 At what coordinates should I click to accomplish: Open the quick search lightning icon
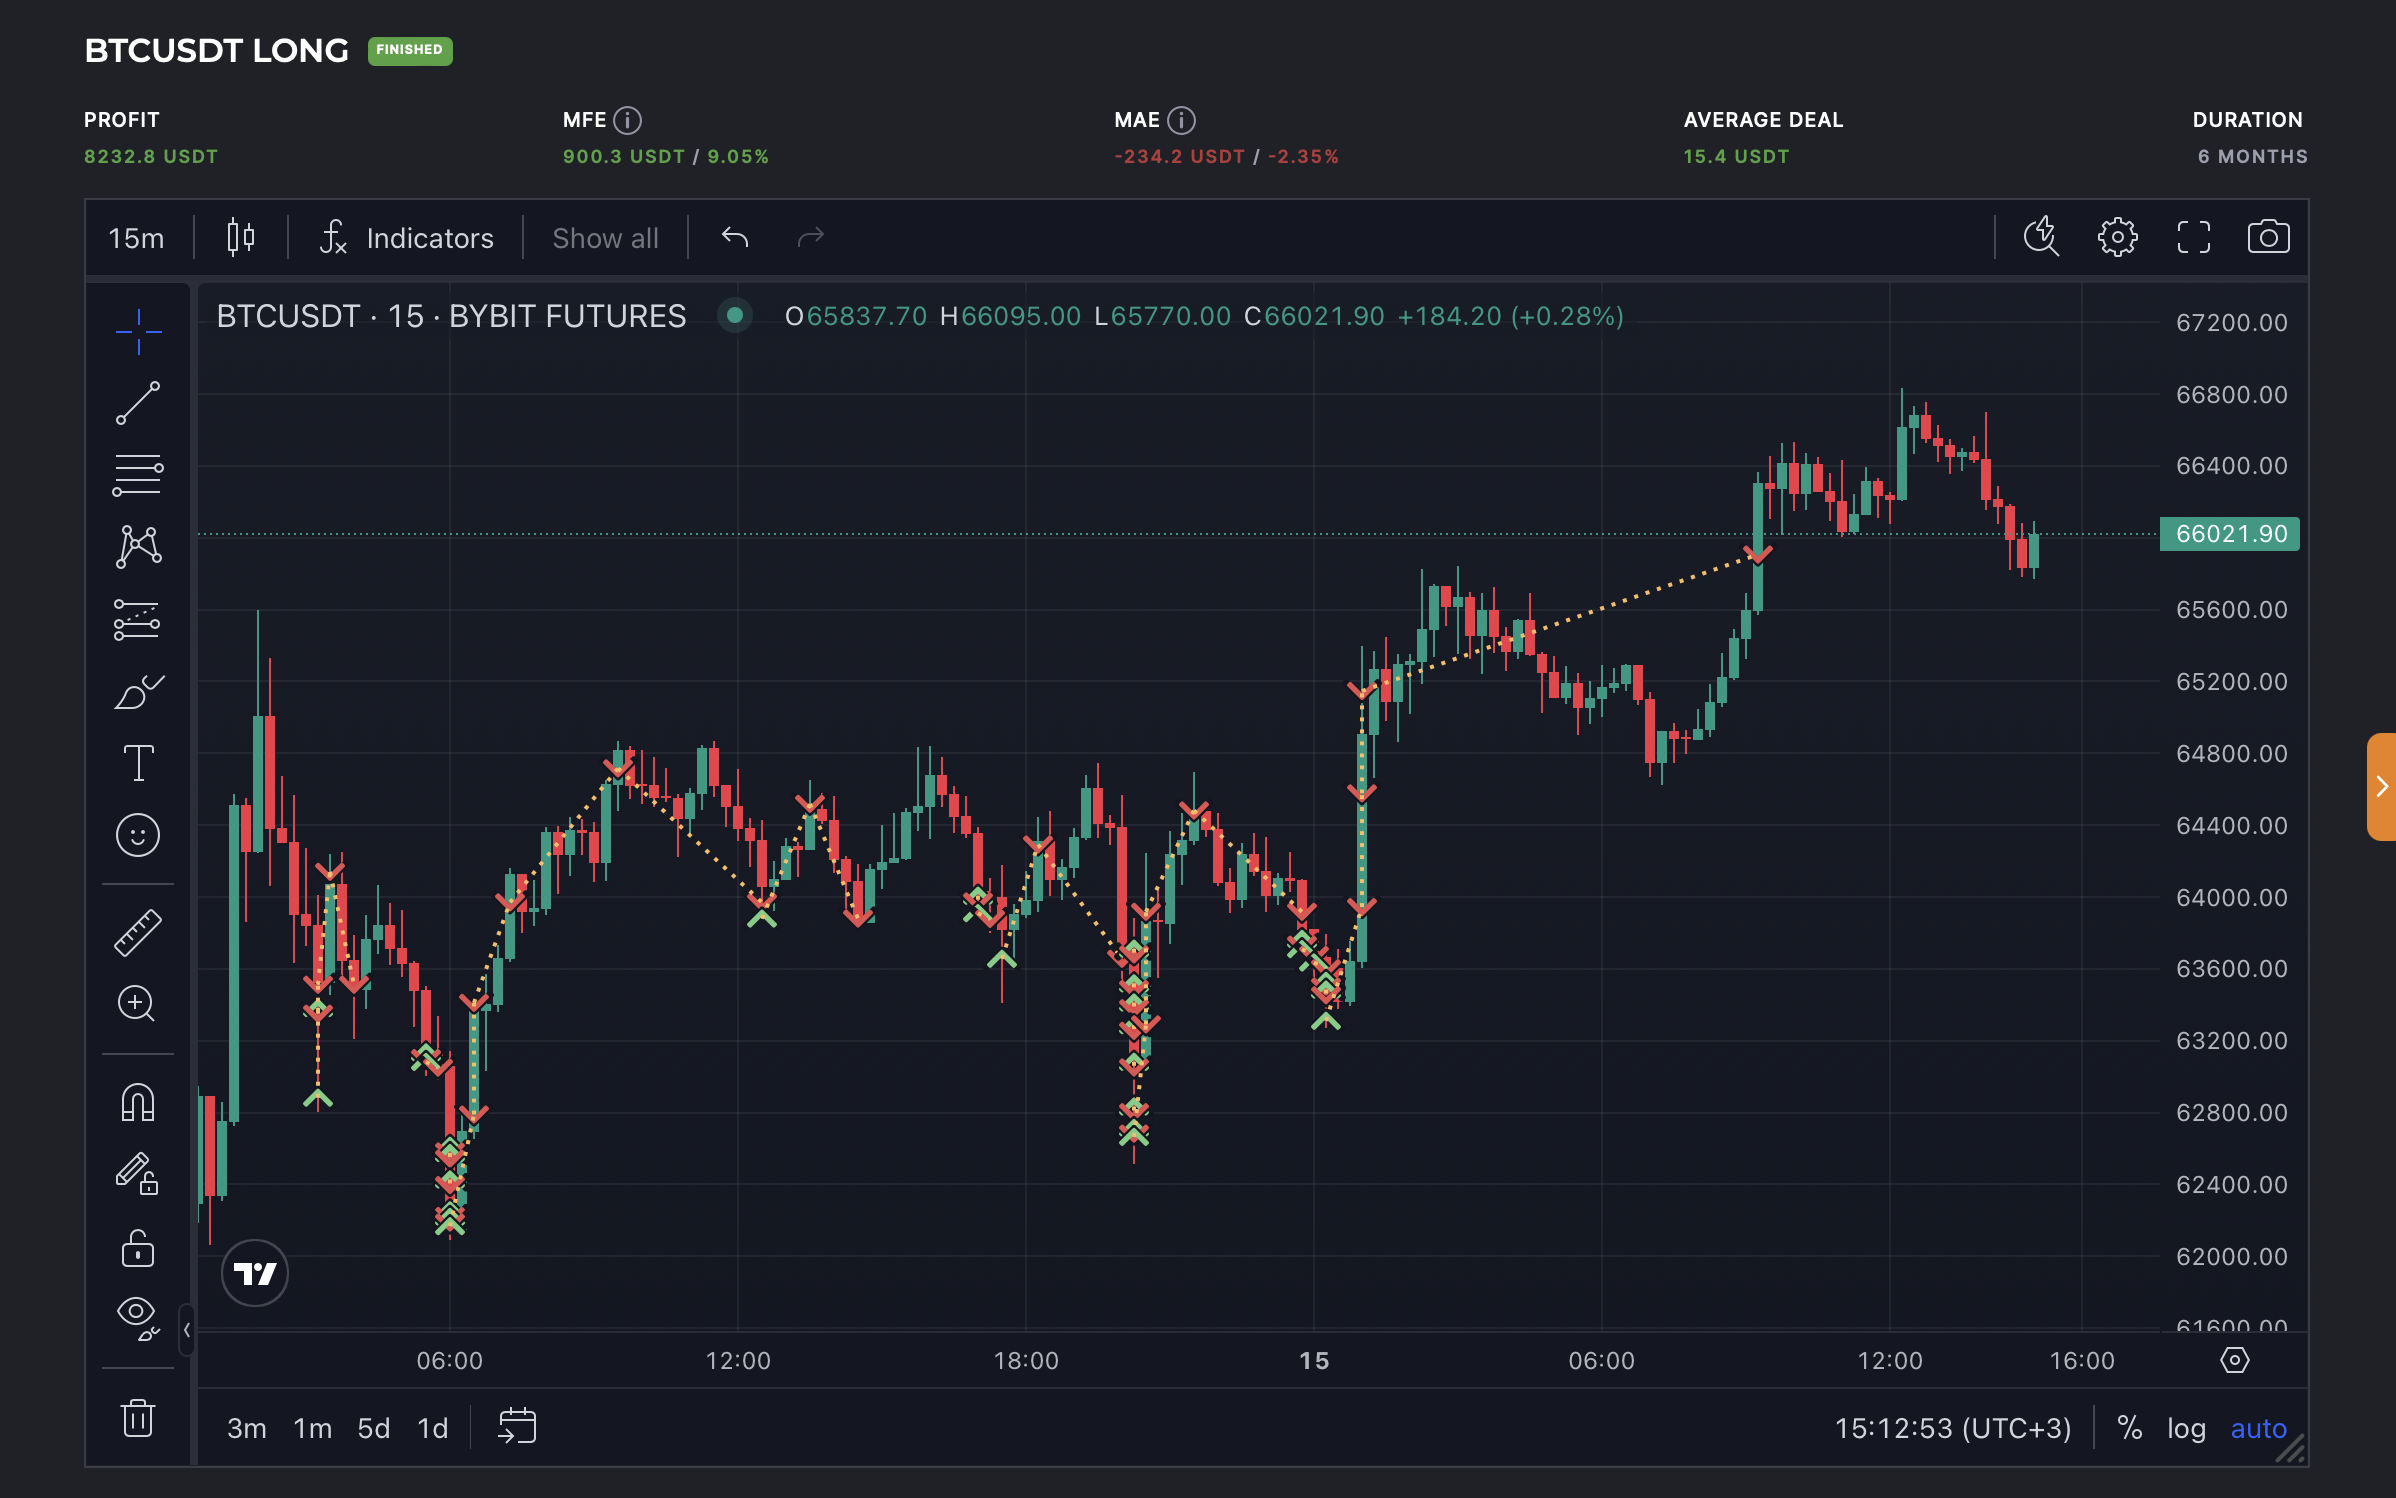point(2041,237)
